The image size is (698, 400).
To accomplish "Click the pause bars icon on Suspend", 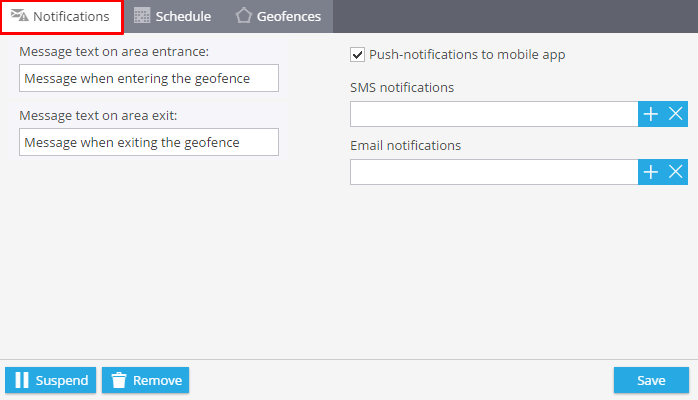I will tap(22, 380).
